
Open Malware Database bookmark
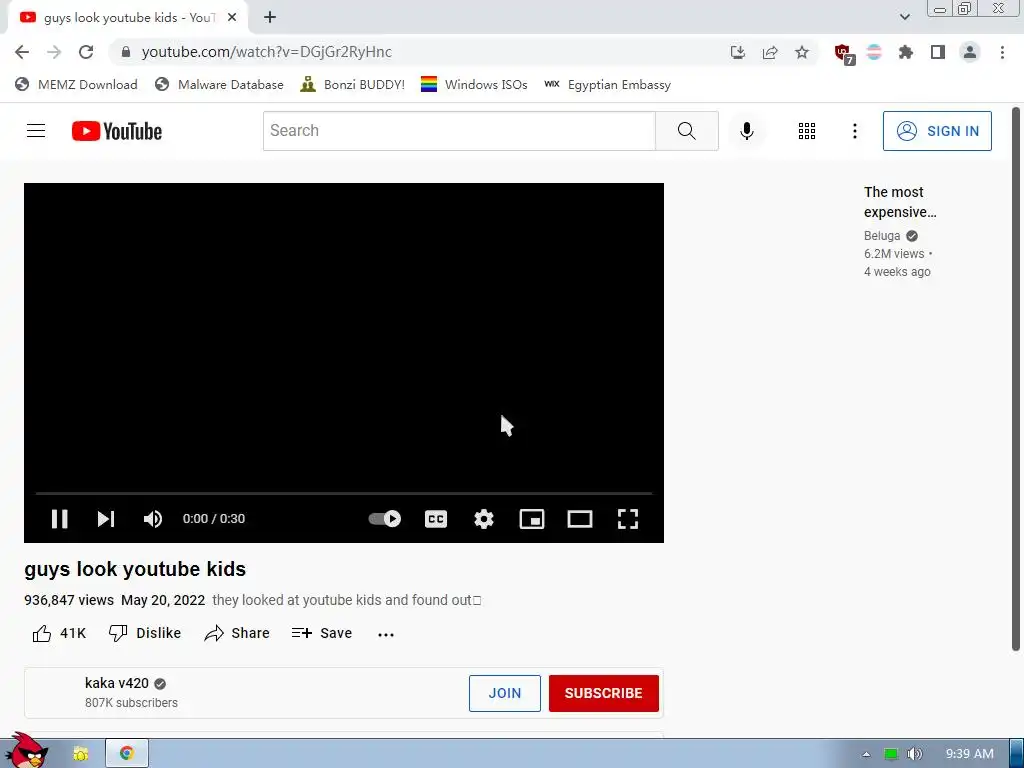tap(219, 85)
